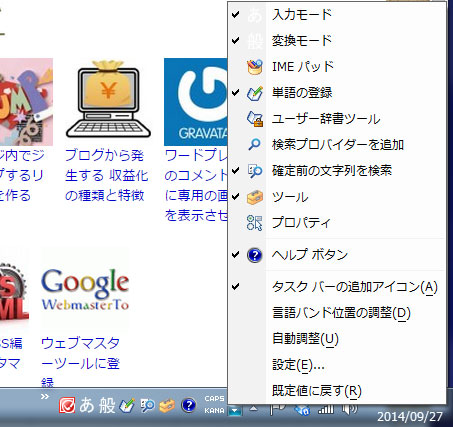Toggle 確定前の文字列を検索 checkmark
453x427 pixels.
tap(236, 170)
